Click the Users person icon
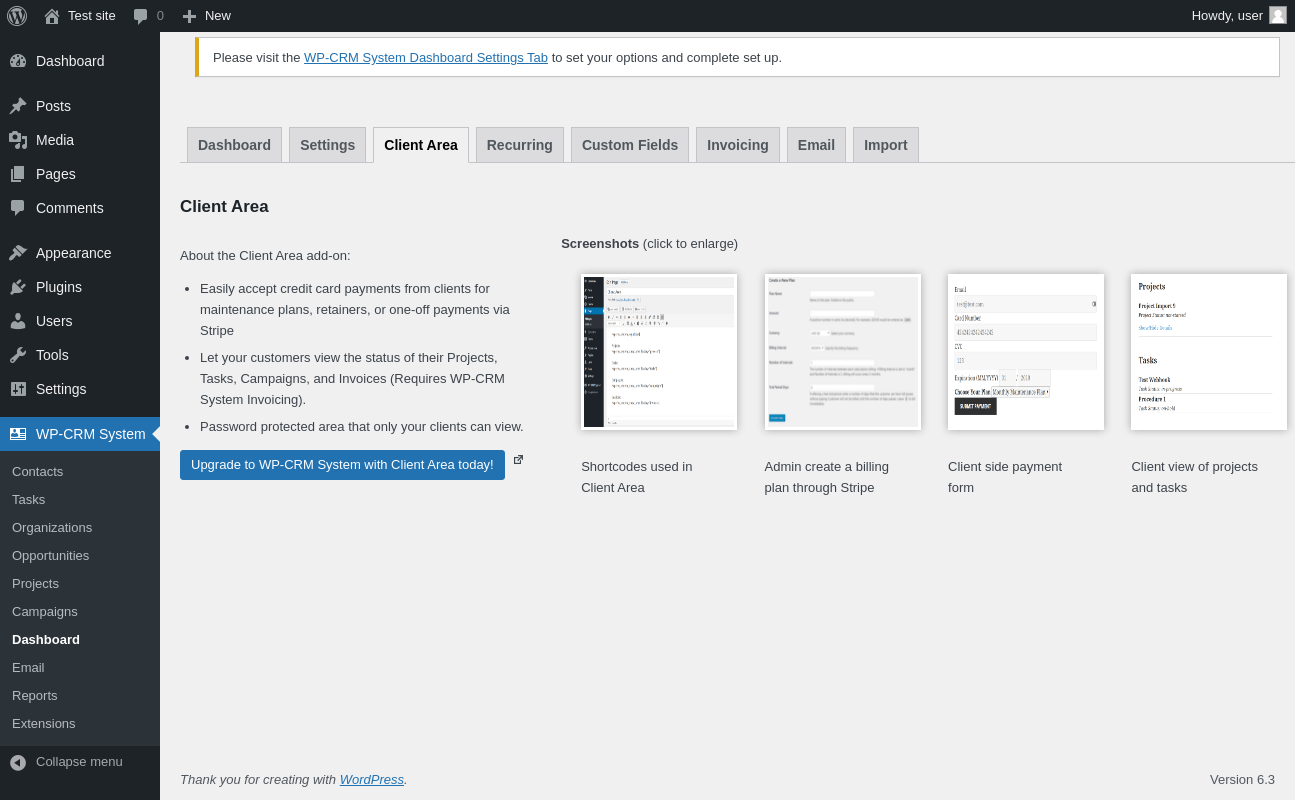This screenshot has width=1295, height=800. pyautogui.click(x=18, y=321)
